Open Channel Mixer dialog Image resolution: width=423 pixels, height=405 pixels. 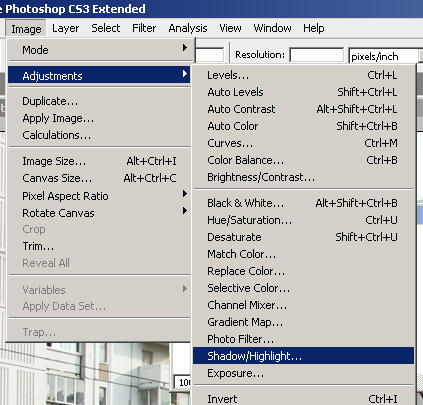tap(303, 305)
